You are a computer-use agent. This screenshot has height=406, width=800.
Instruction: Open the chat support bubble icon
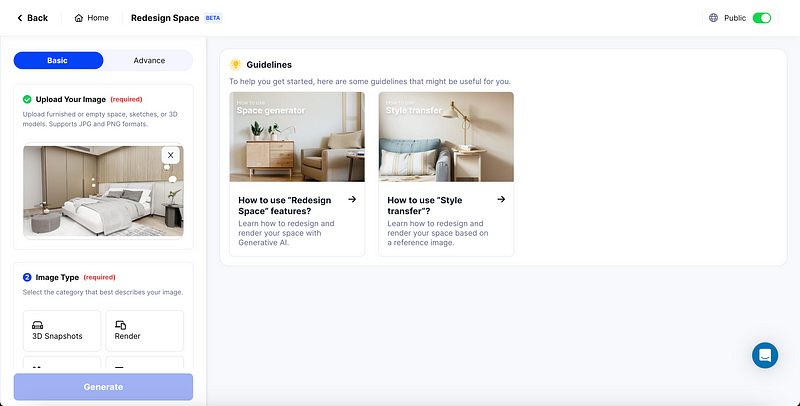pos(765,356)
